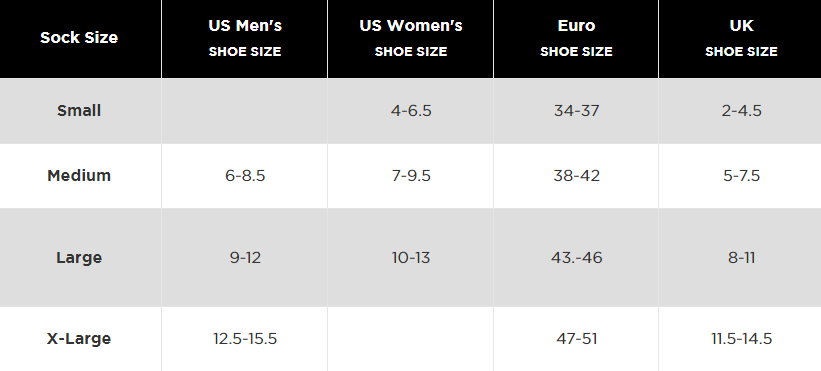Click the 7-9.5 women's size cell
The width and height of the screenshot is (821, 371).
pyautogui.click(x=411, y=175)
